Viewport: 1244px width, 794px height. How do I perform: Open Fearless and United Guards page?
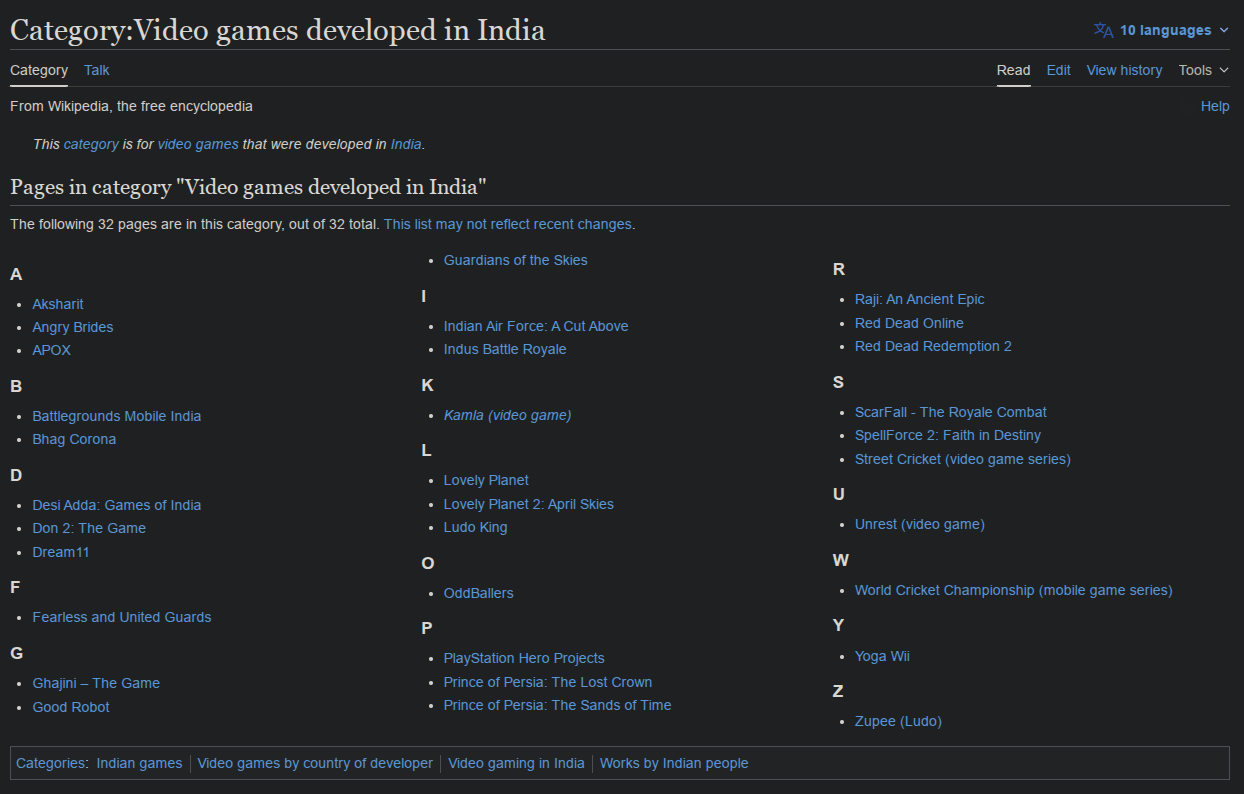122,617
